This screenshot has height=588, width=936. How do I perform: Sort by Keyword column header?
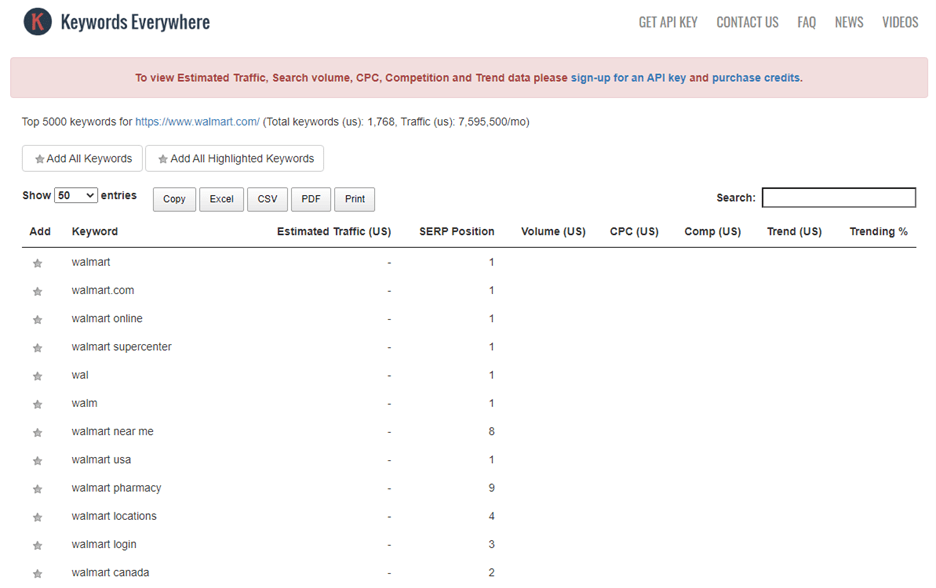tap(95, 232)
